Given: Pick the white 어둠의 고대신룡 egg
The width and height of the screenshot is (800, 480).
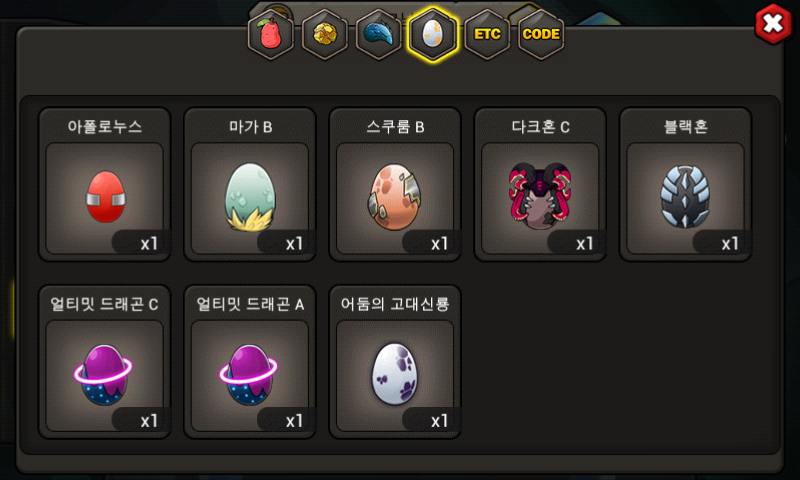Looking at the screenshot, I should point(395,375).
